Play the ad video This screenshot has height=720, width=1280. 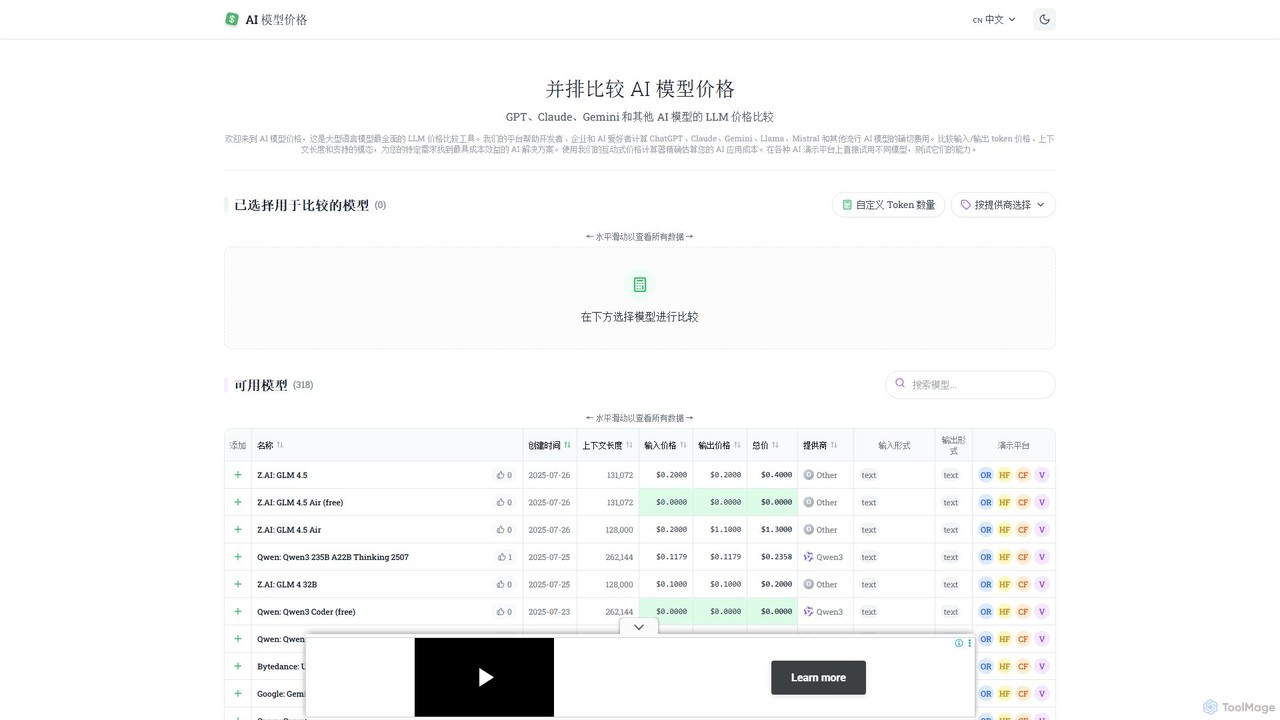[x=485, y=677]
